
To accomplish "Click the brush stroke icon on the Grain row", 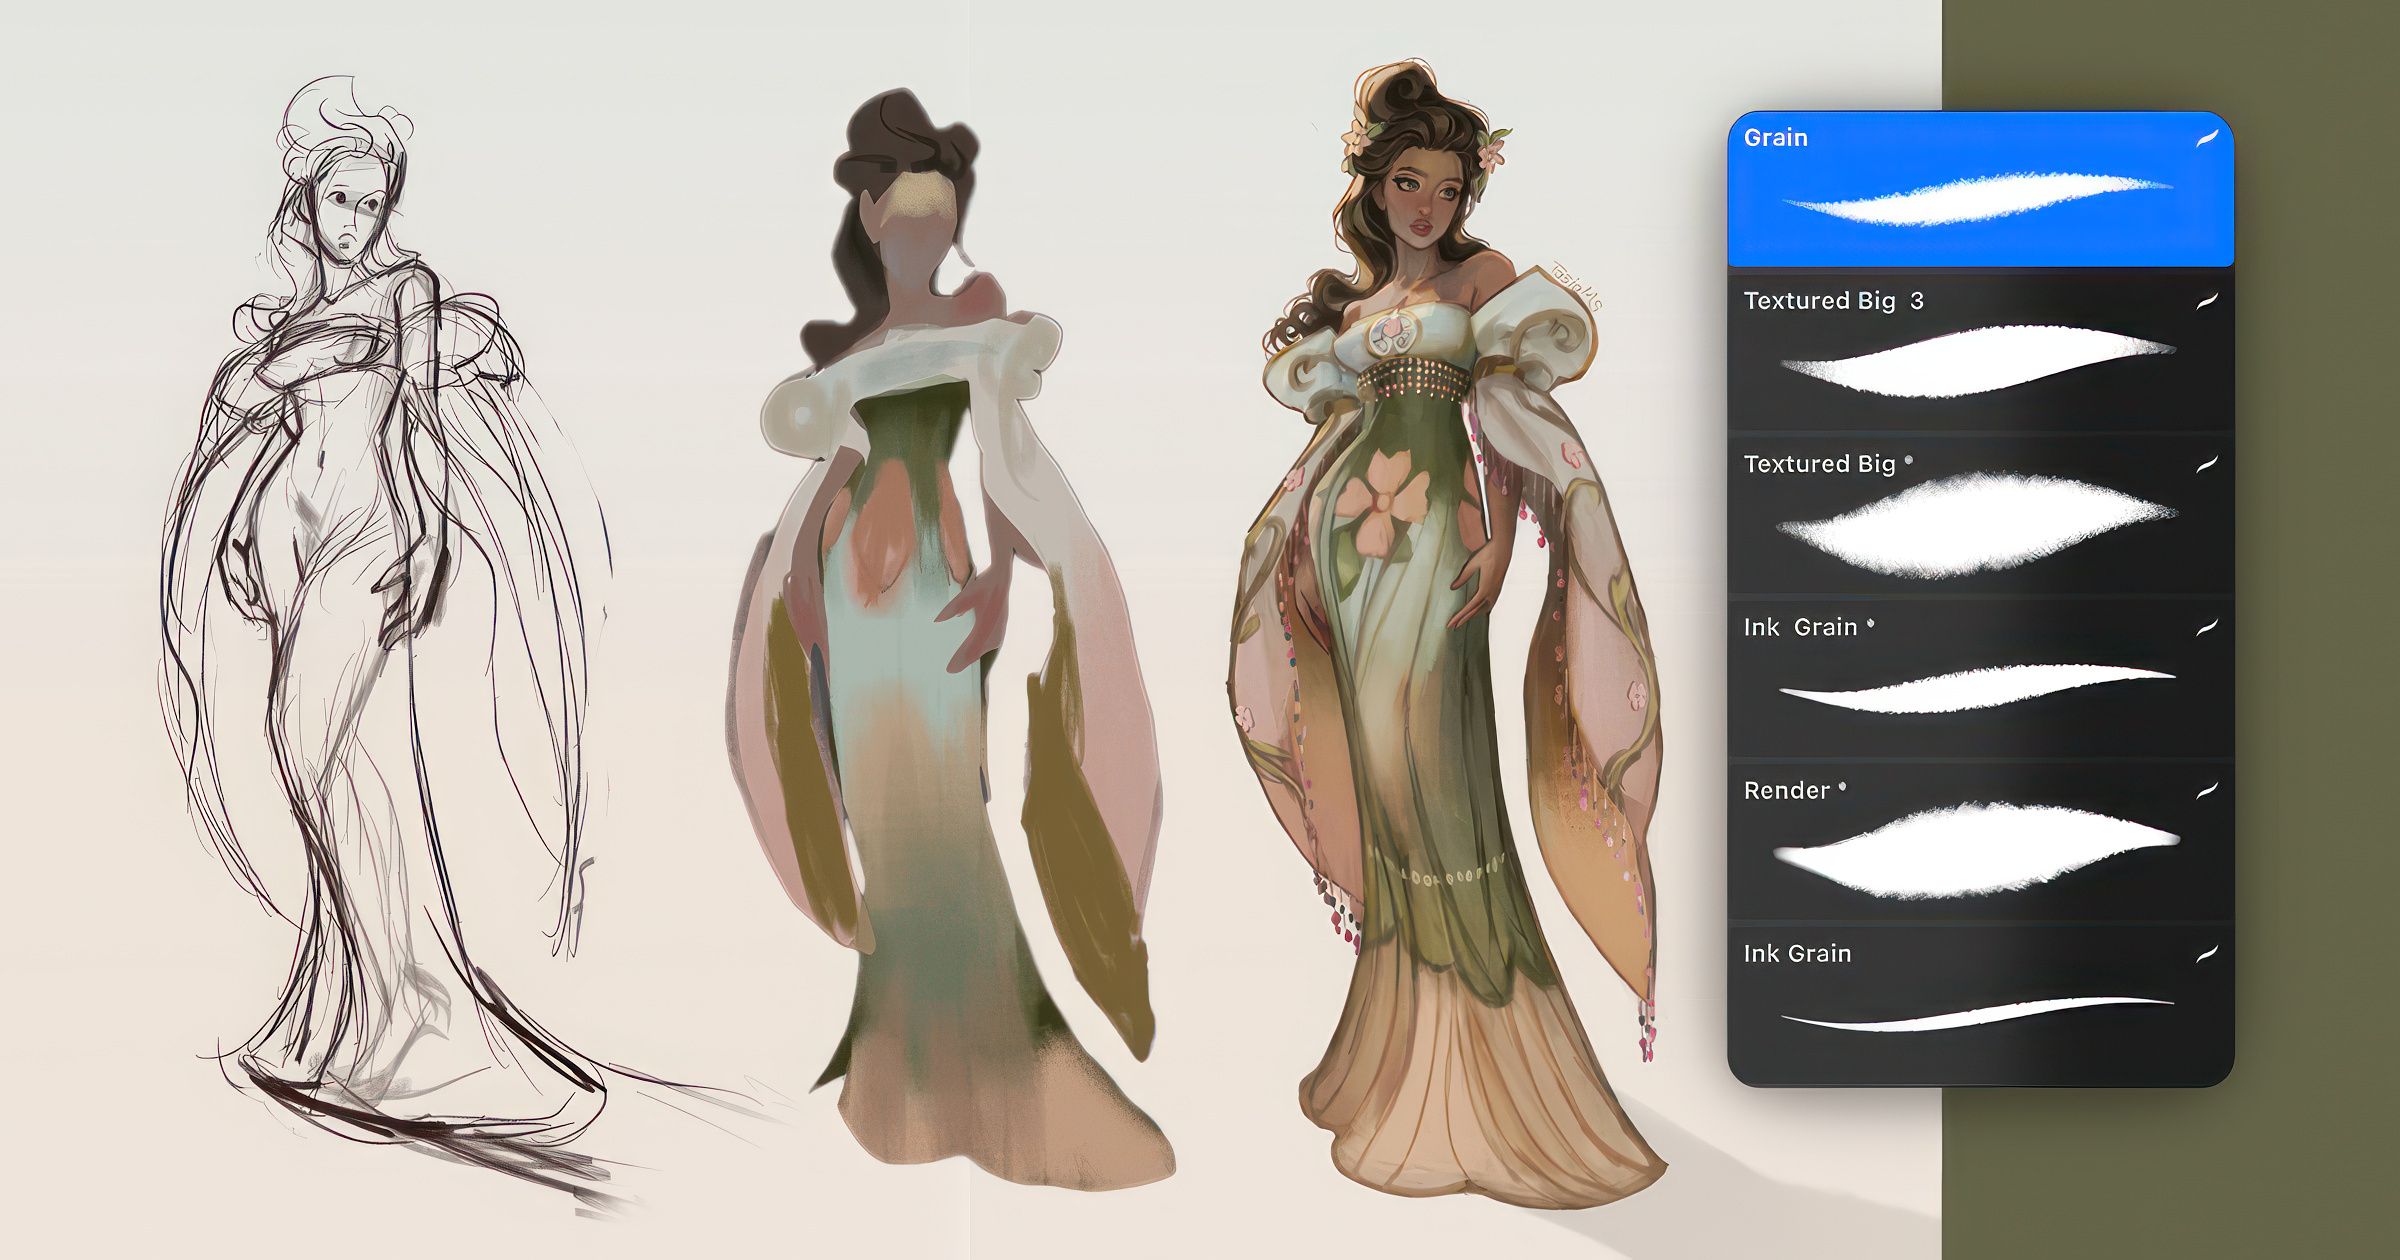I will [x=2207, y=139].
